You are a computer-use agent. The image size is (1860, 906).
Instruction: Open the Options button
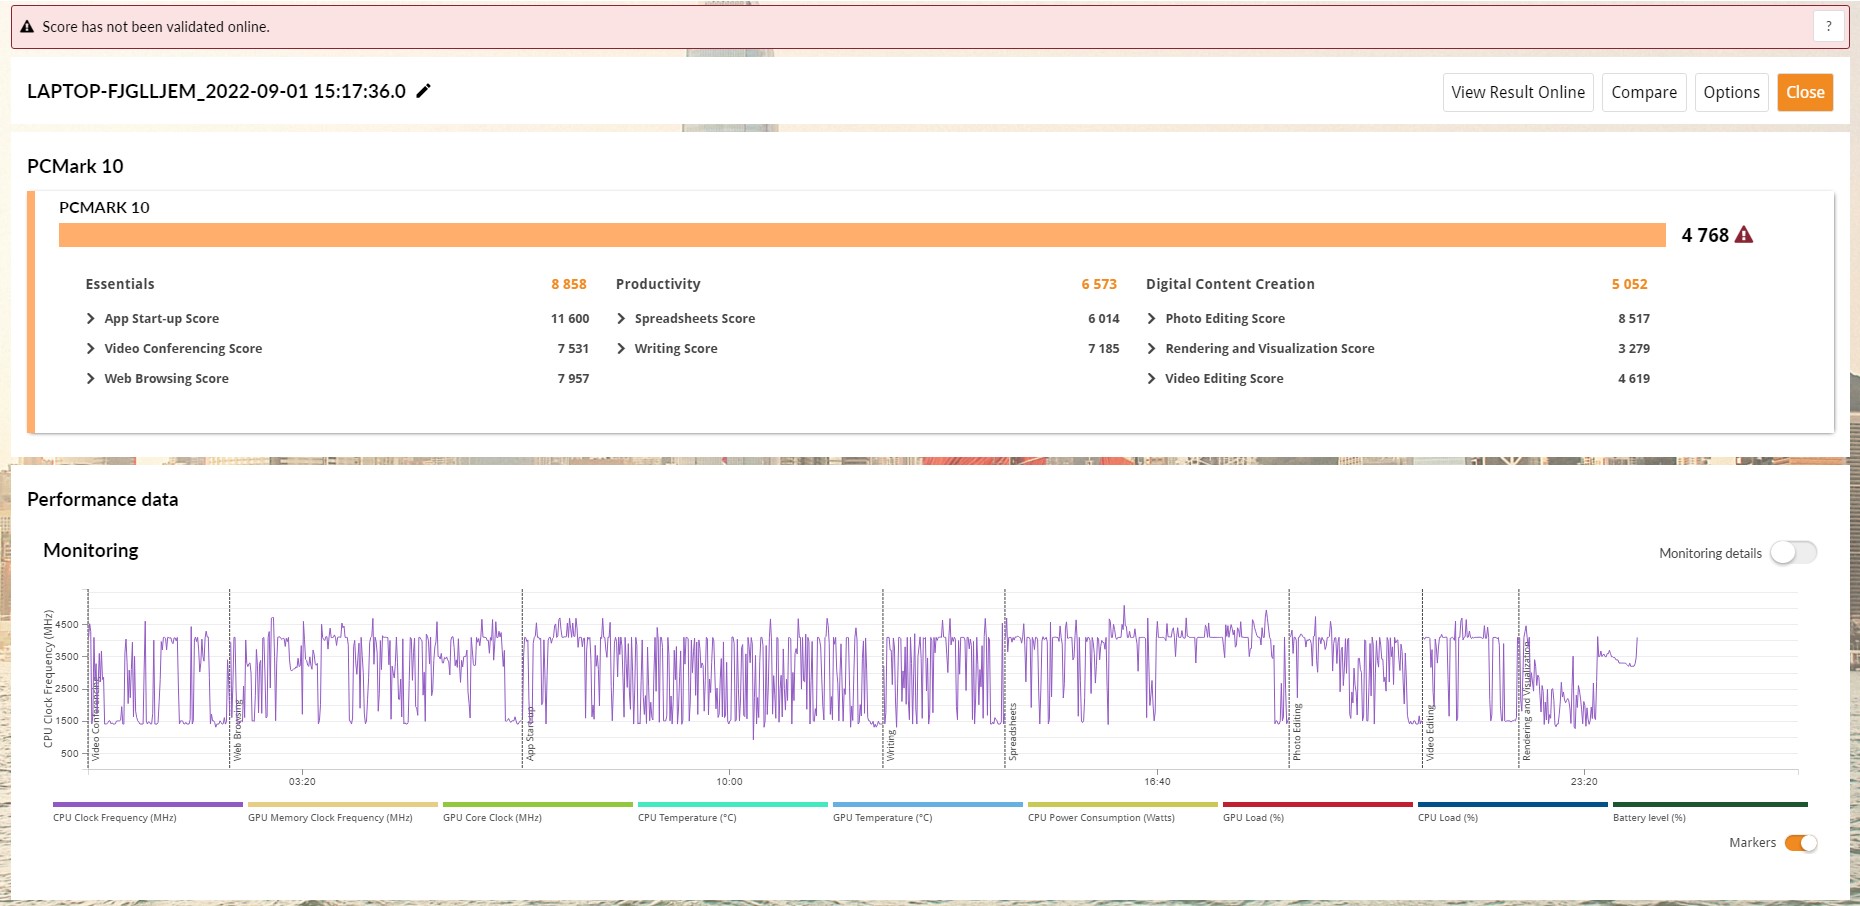click(1731, 92)
